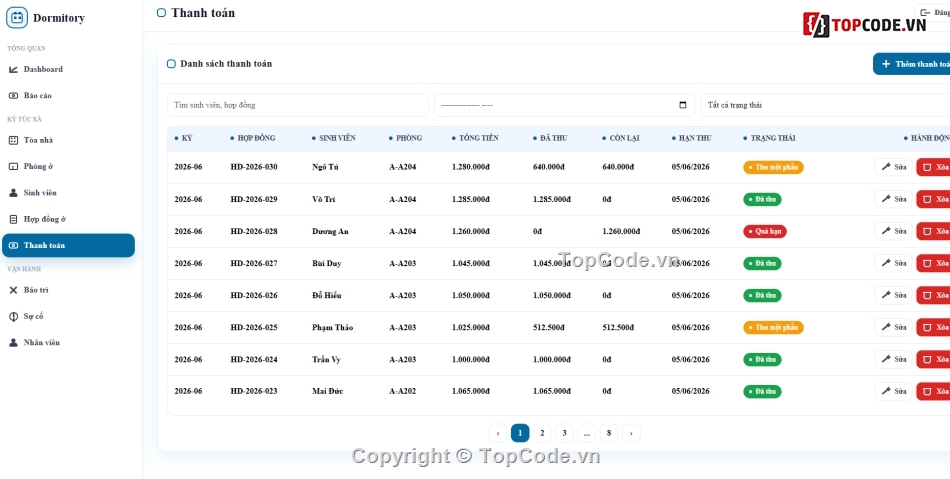This screenshot has width=950, height=479.
Task: Go to page 3
Action: pyautogui.click(x=564, y=433)
